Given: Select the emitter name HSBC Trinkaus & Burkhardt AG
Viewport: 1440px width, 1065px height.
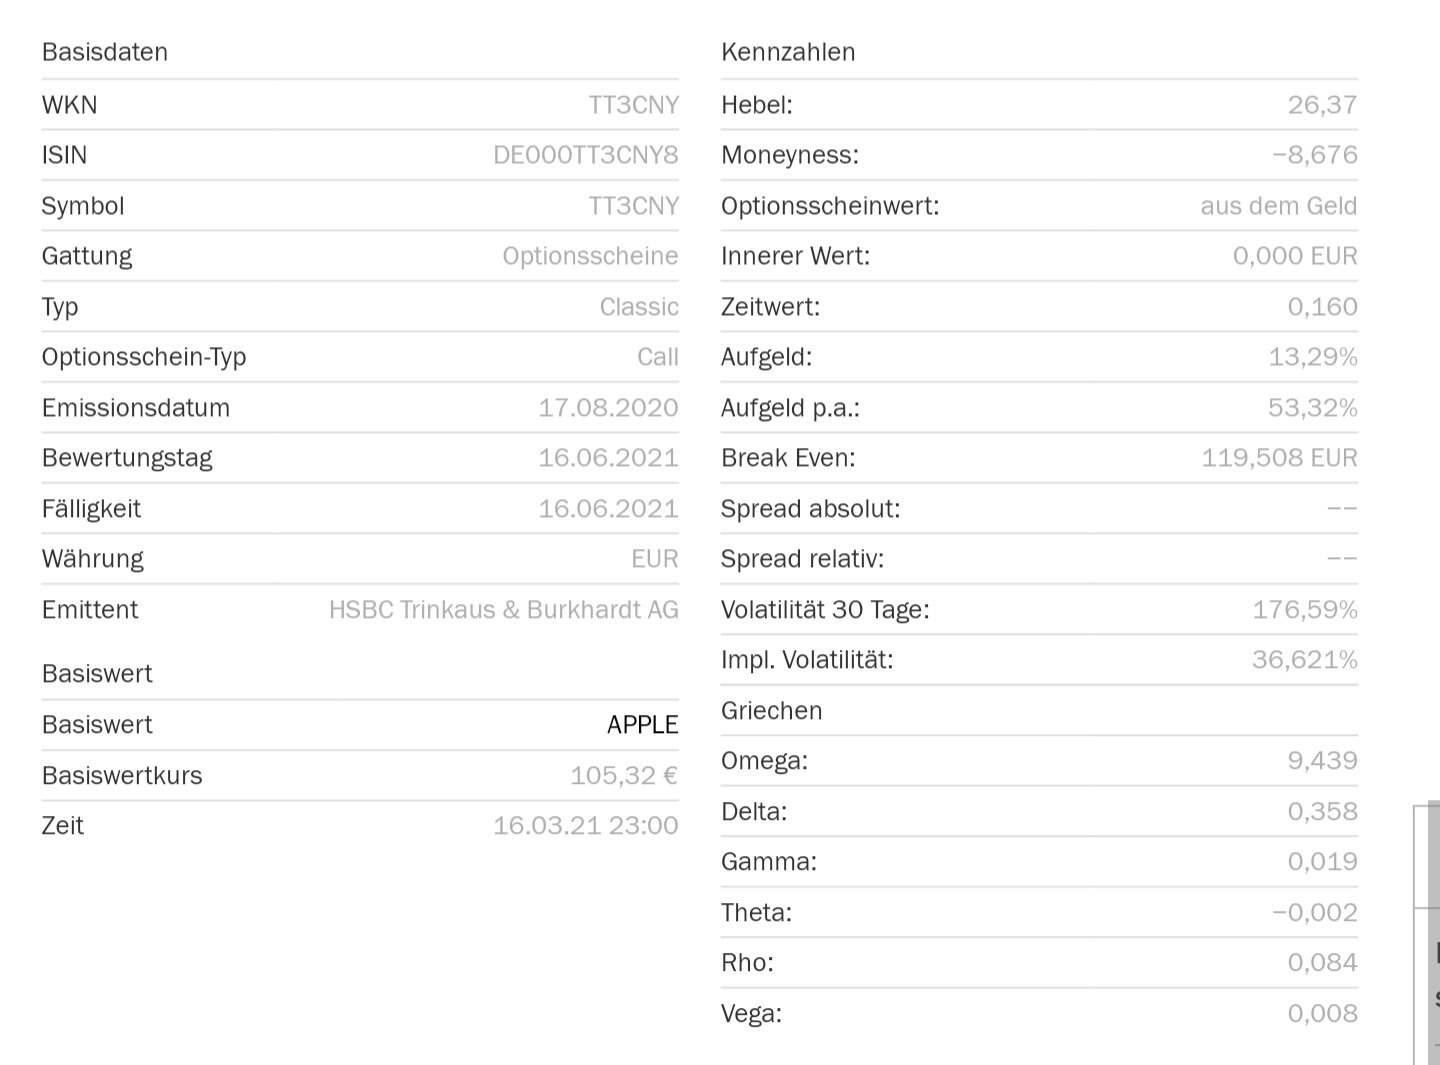Looking at the screenshot, I should [503, 610].
